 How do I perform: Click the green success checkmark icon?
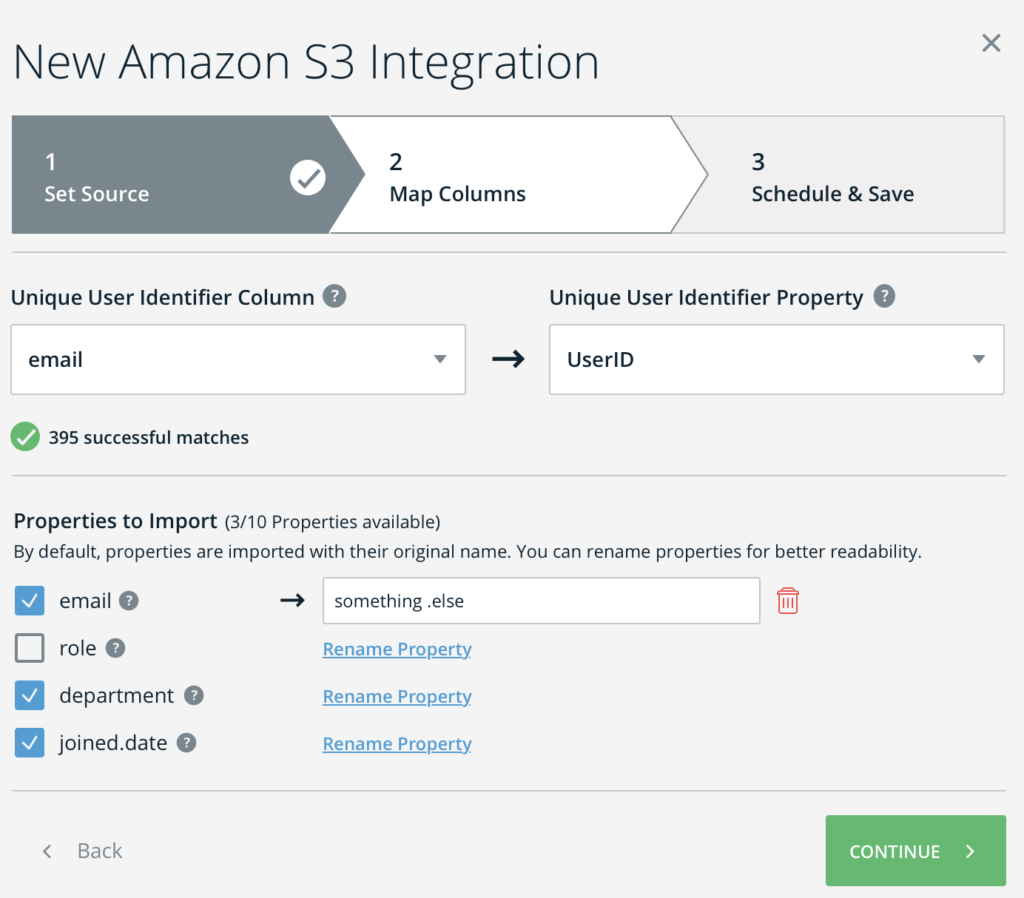25,437
